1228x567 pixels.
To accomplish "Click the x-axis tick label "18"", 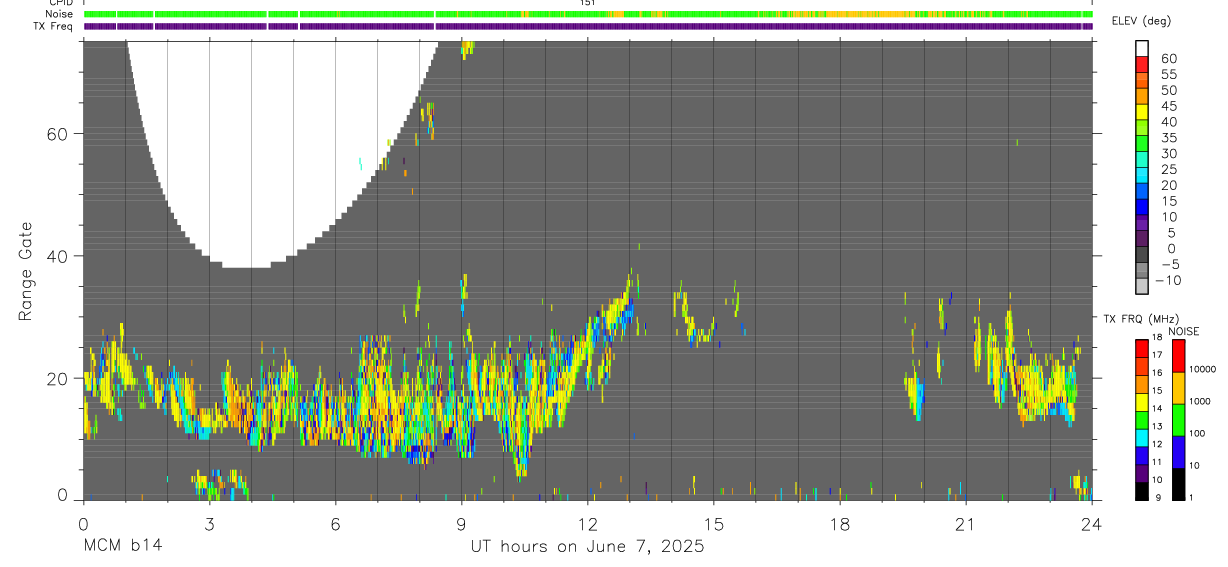I will coord(839,524).
